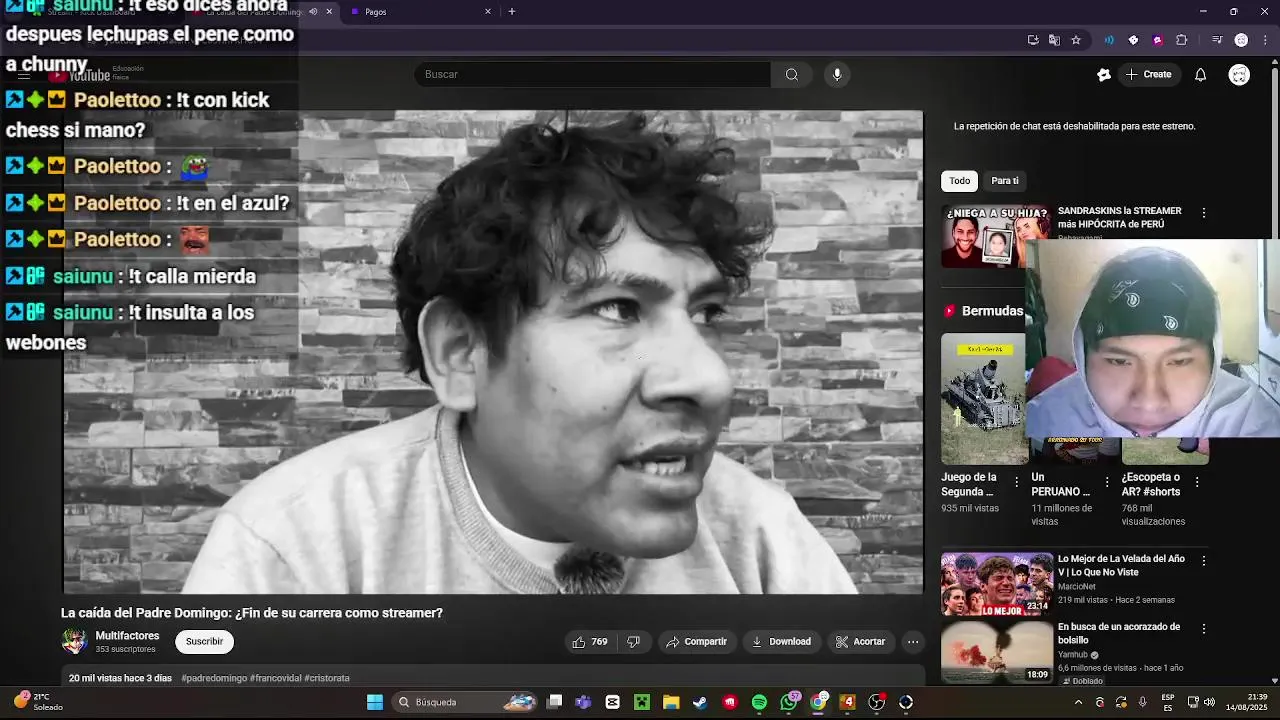
Task: Open options for ¿Escopeta o AR? short
Action: click(1197, 482)
